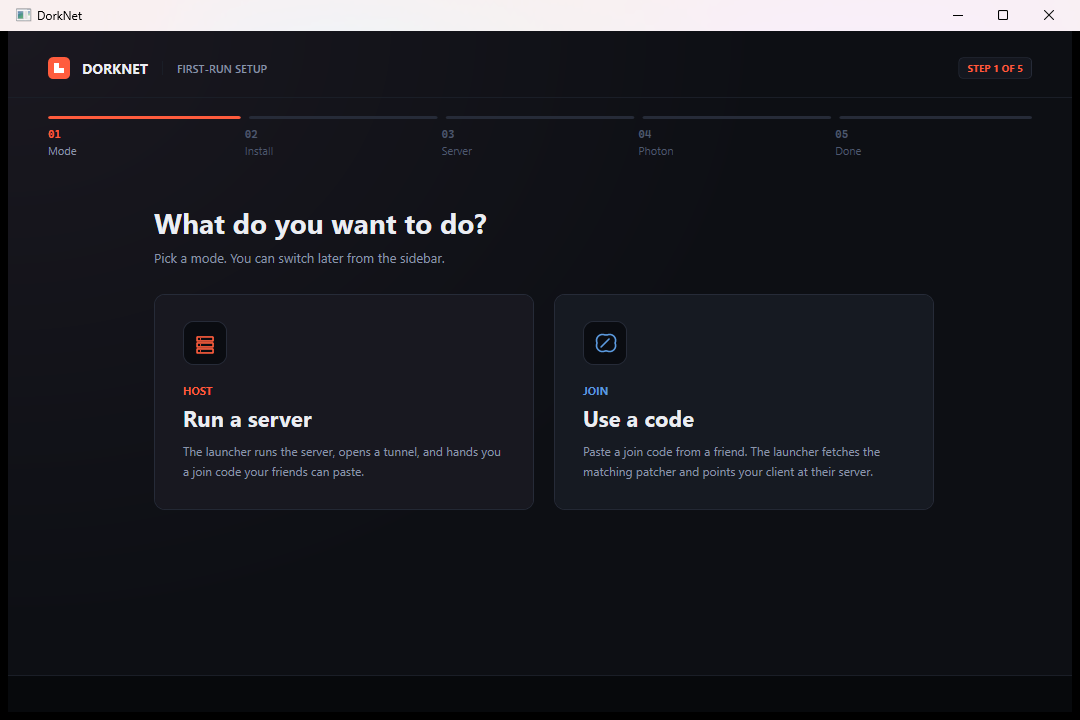Click the orange progress bar above Mode
1080x720 pixels.
pyautogui.click(x=144, y=118)
